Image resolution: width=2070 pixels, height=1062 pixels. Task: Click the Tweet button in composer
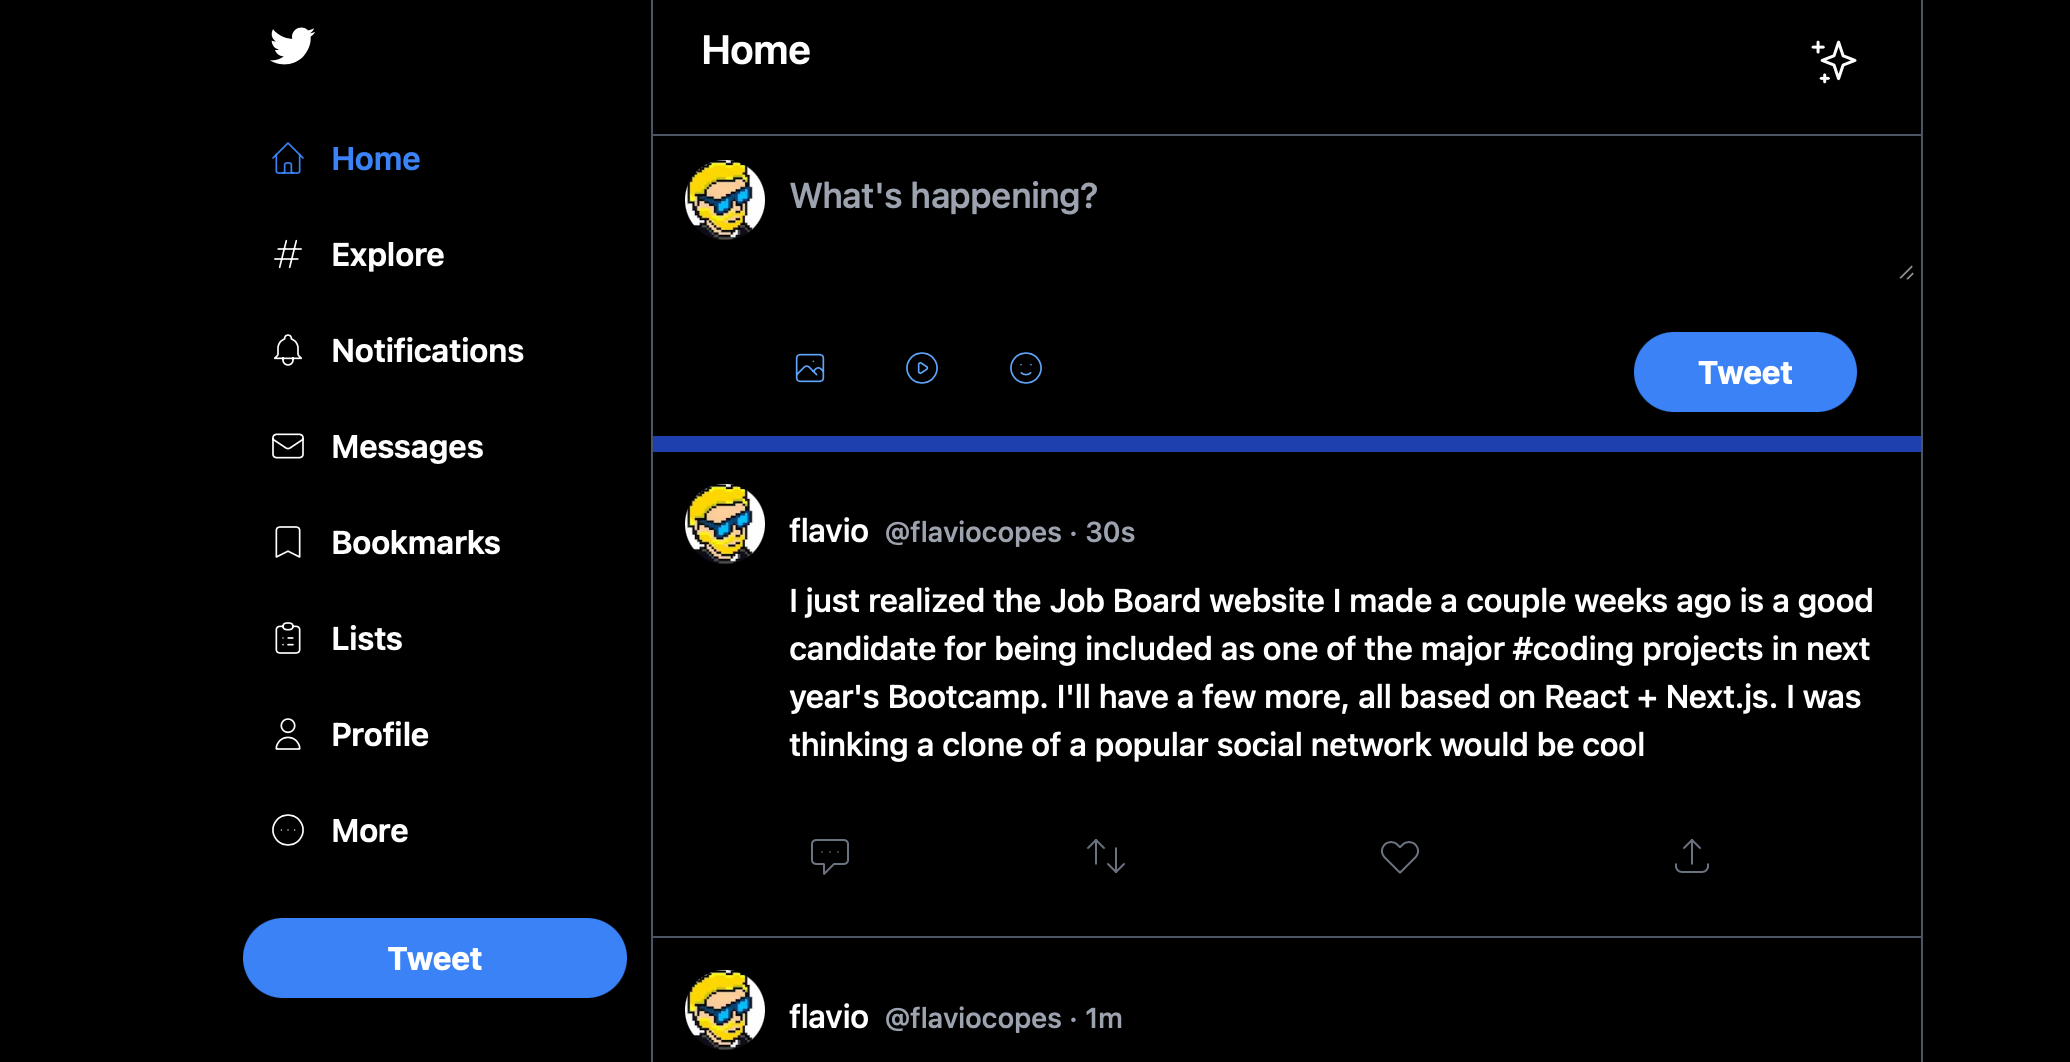tap(1744, 372)
